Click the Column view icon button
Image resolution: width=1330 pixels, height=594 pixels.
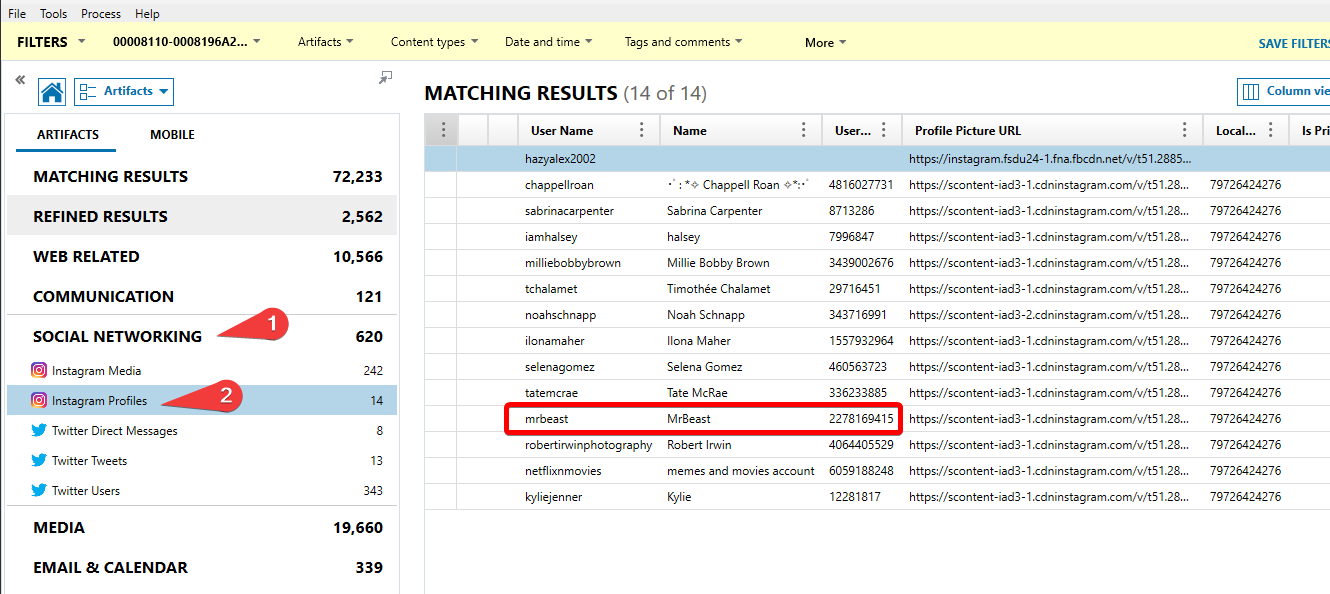[1284, 92]
